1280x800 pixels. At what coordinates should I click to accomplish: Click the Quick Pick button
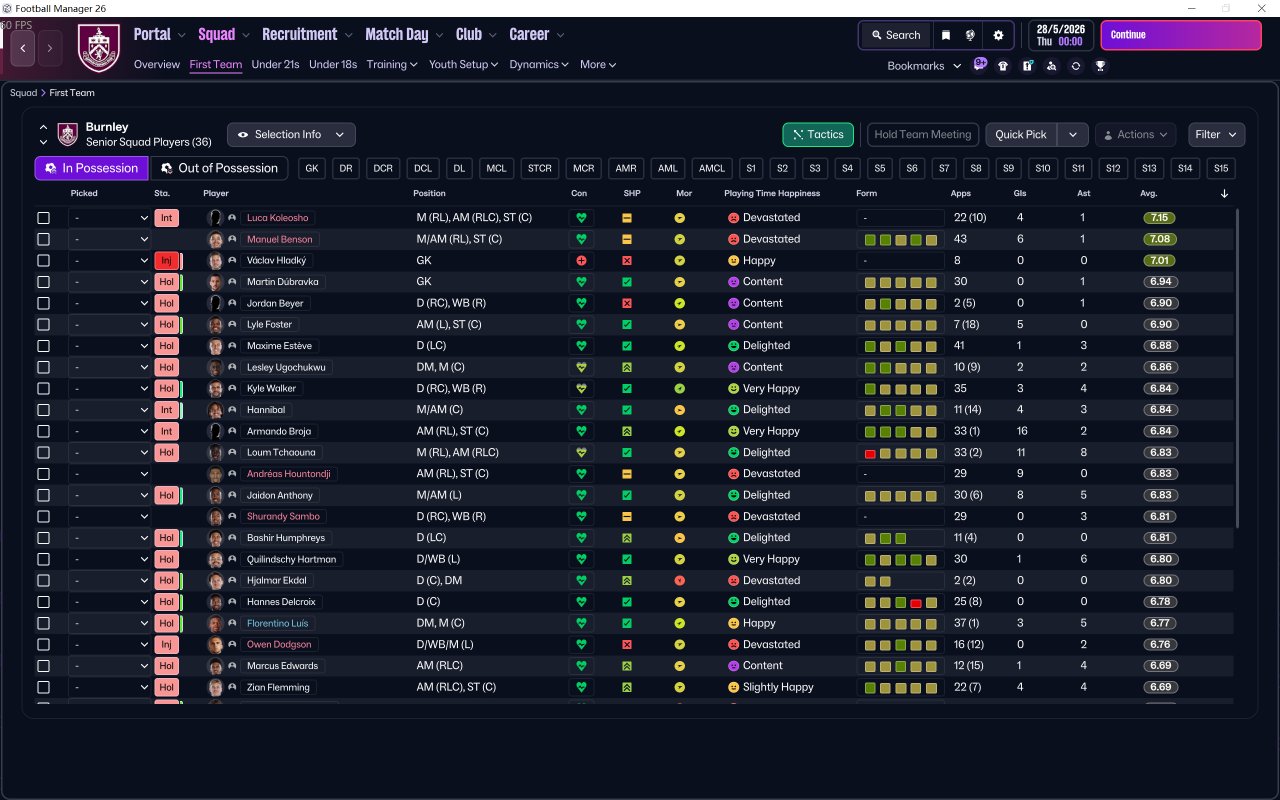click(1021, 135)
